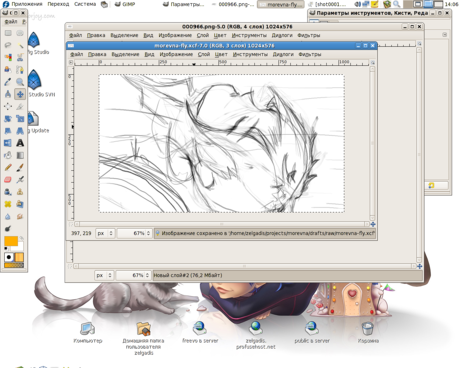Select the Clone stamp tool
The width and height of the screenshot is (460, 368).
point(20,192)
